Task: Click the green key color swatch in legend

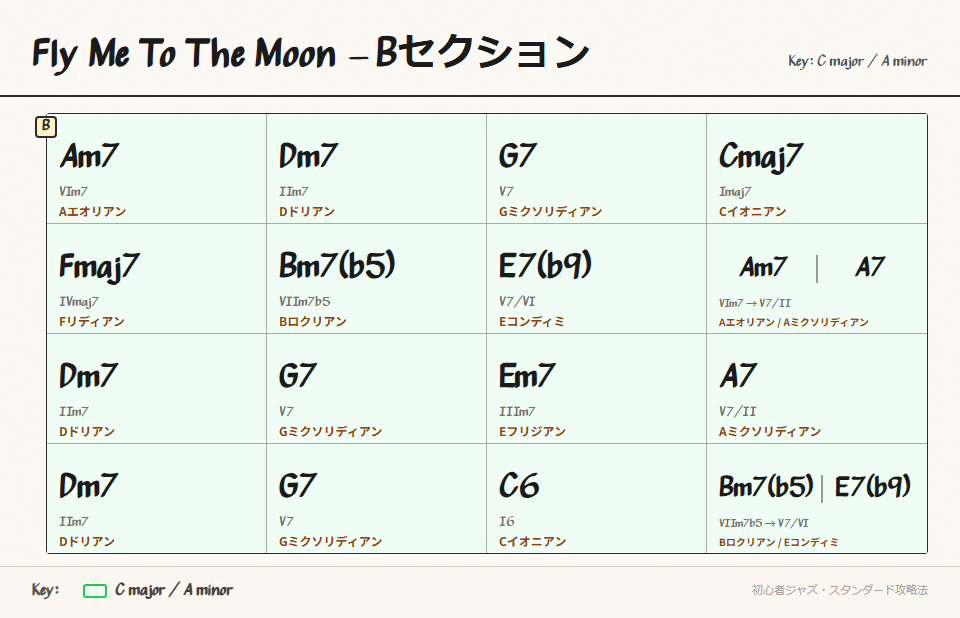Action: 95,591
